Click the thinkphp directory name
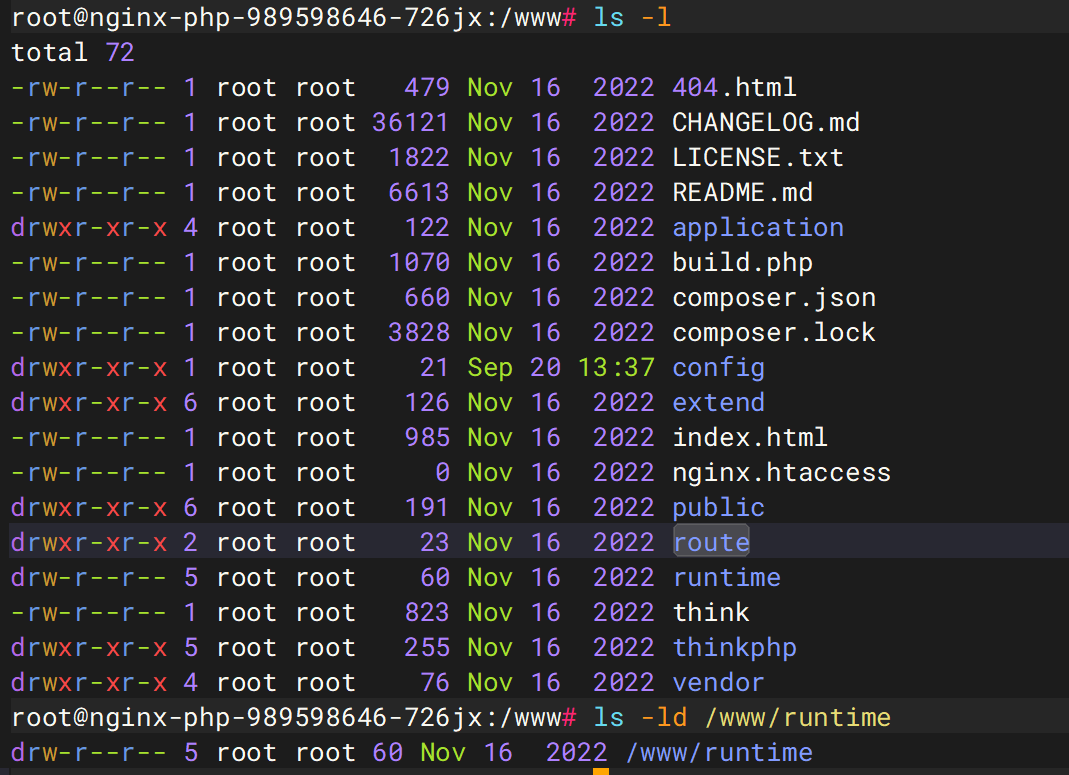Screen dimensions: 1069x775 click(x=734, y=648)
